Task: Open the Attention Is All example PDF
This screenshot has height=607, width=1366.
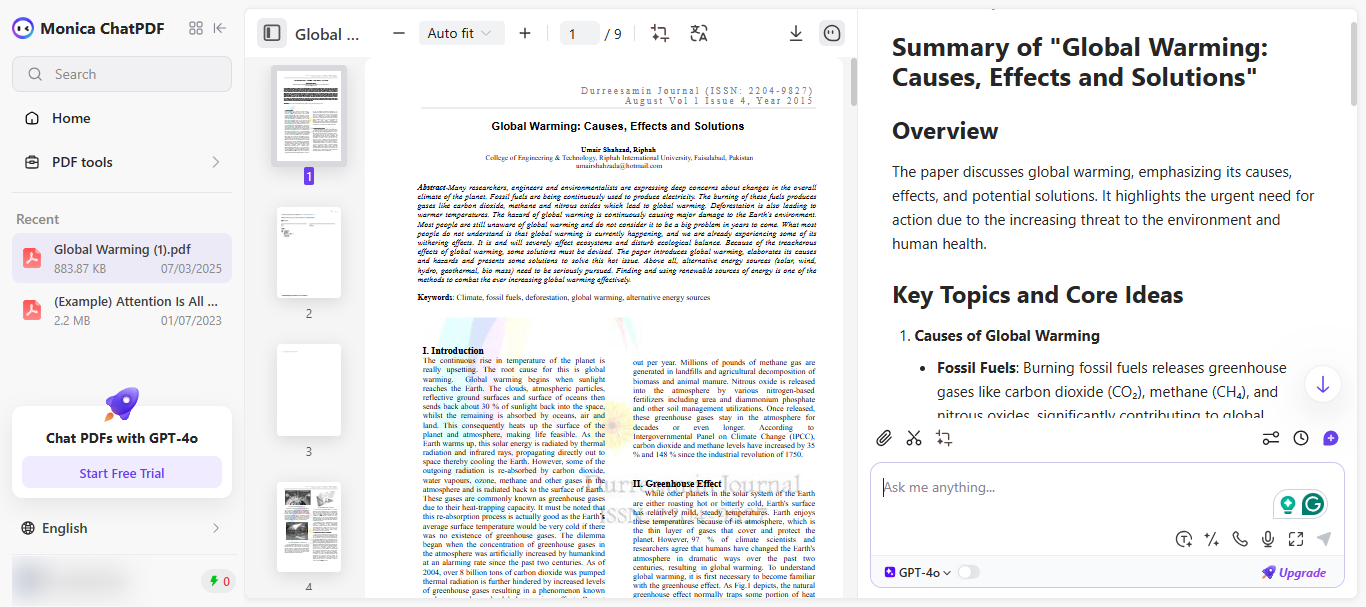Action: (x=122, y=310)
